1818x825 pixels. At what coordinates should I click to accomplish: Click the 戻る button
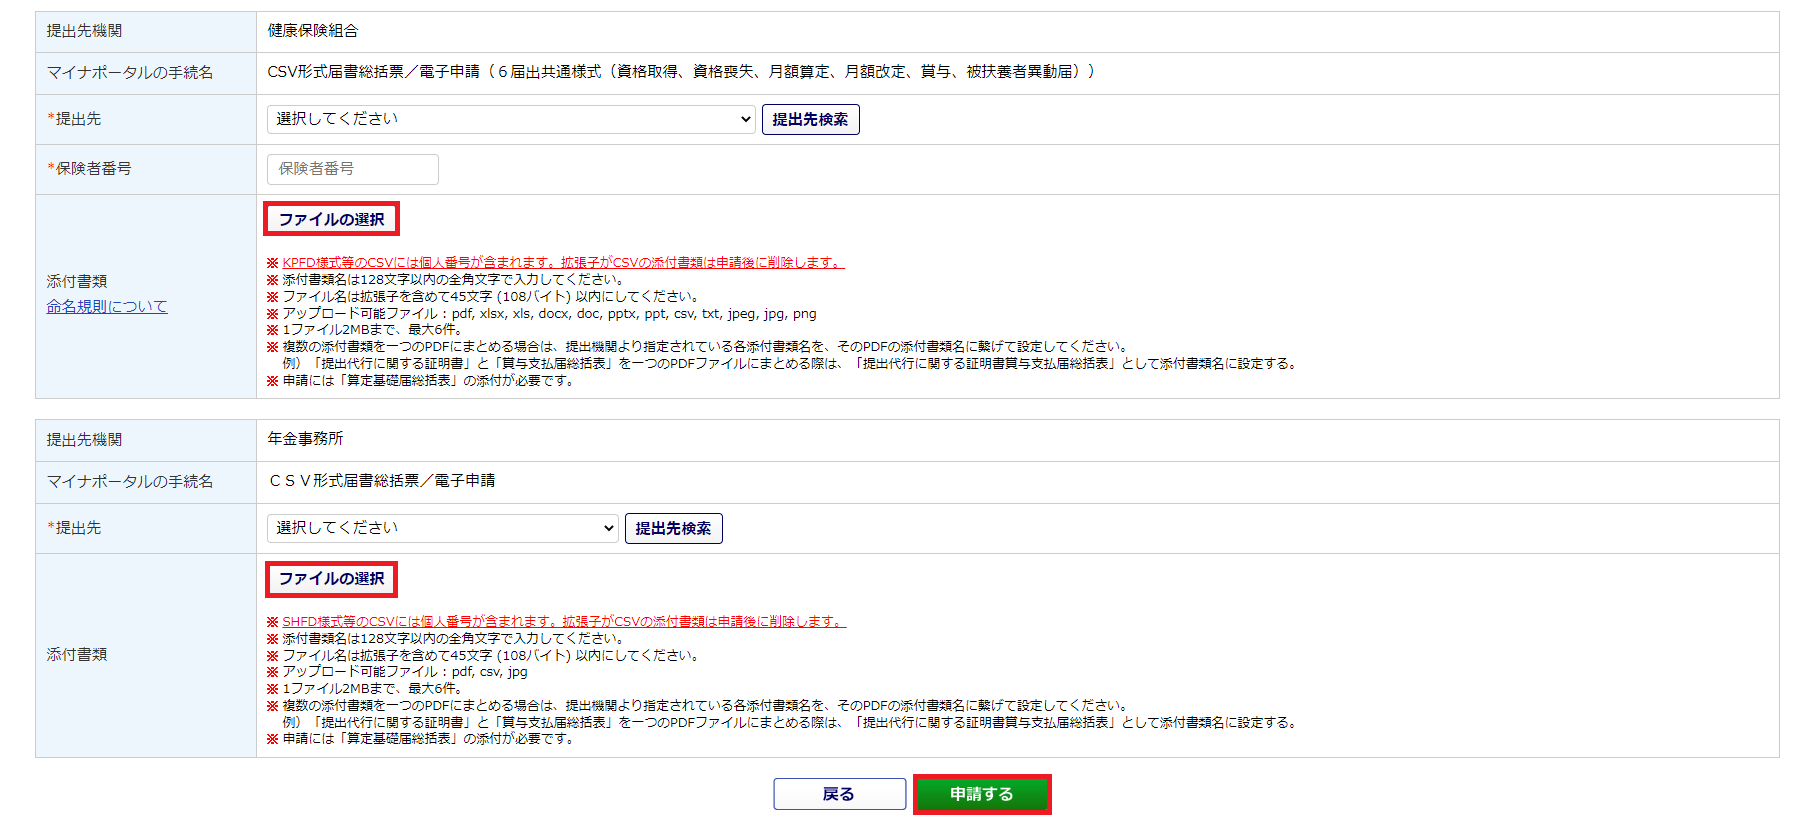[839, 794]
